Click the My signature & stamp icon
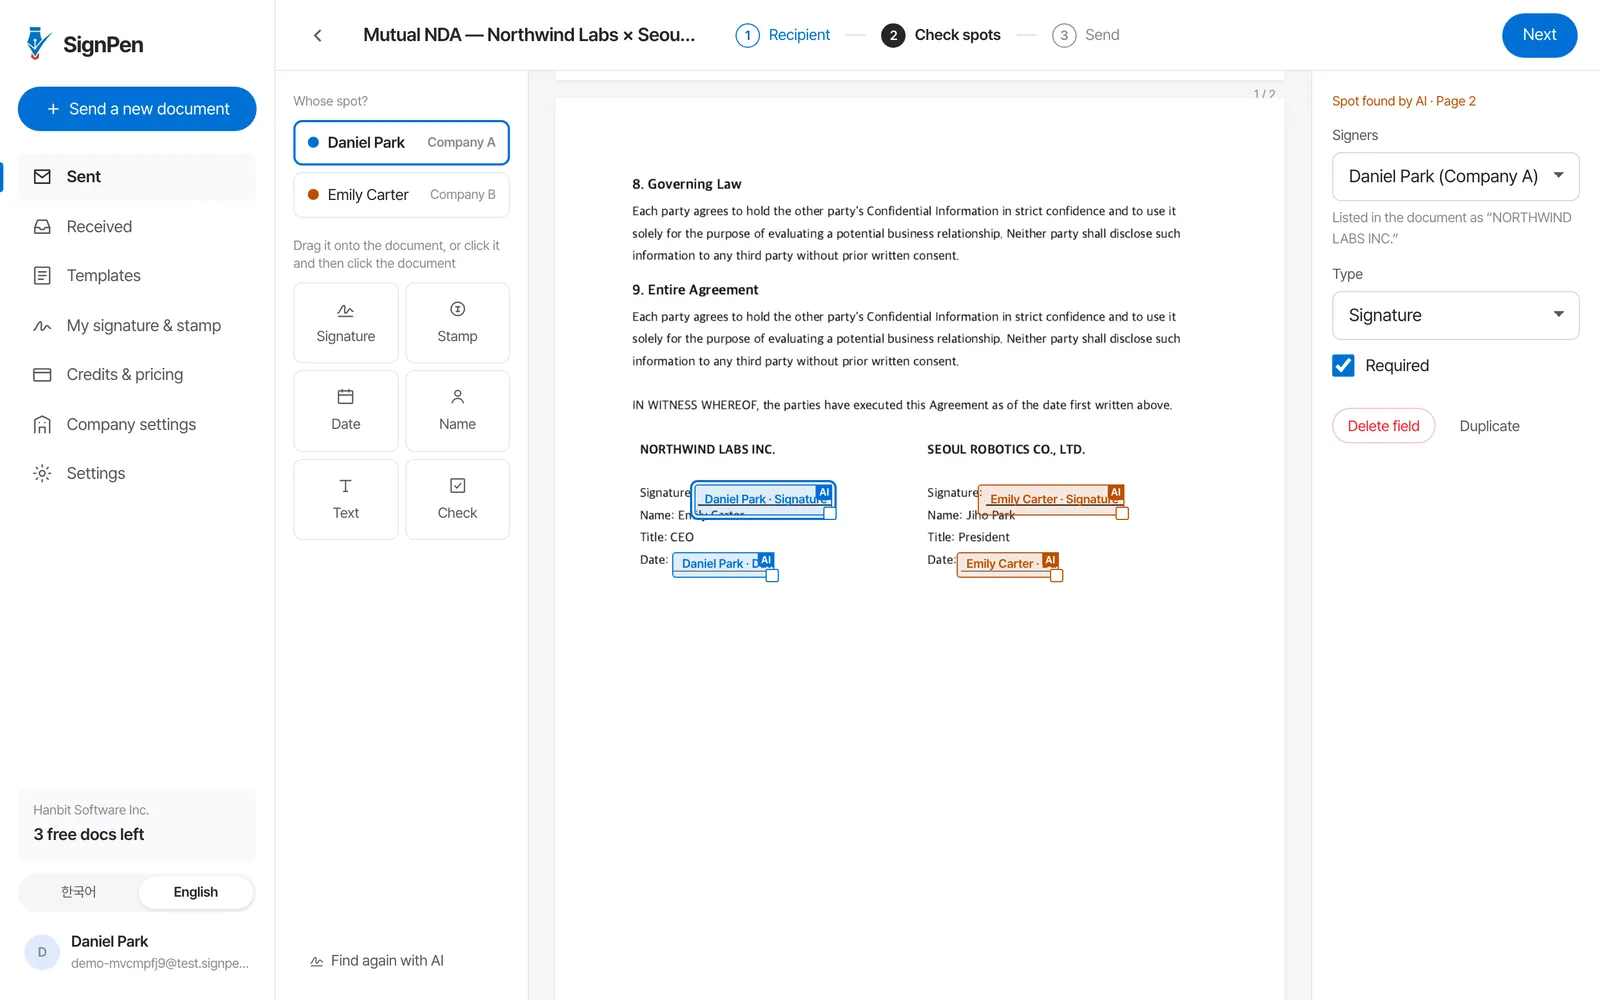The height and width of the screenshot is (1000, 1600). pos(42,326)
